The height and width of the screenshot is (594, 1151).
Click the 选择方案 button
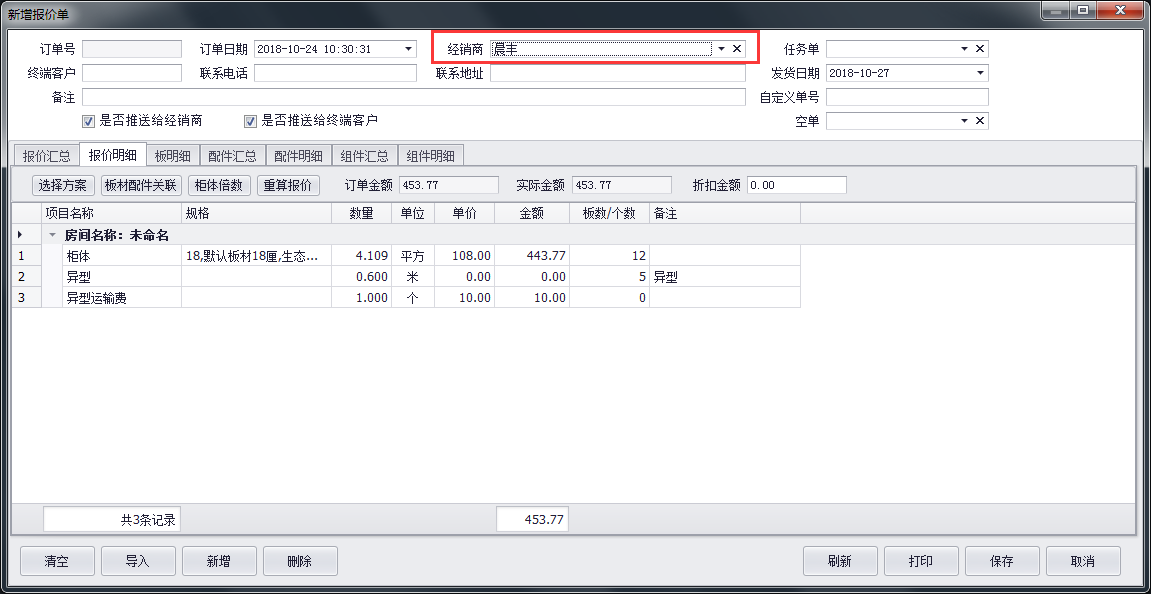coord(64,185)
